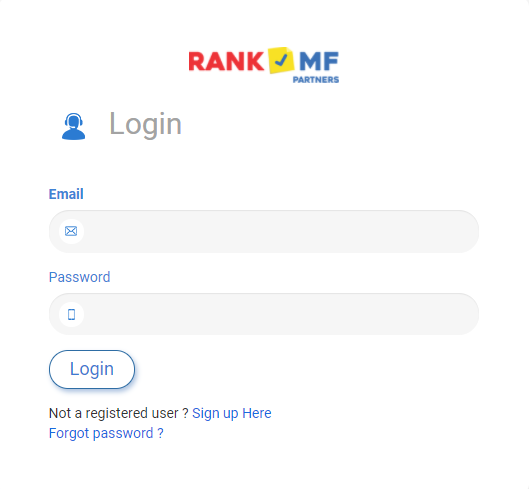Focus the Password input field
The width and height of the screenshot is (529, 489).
pyautogui.click(x=264, y=314)
